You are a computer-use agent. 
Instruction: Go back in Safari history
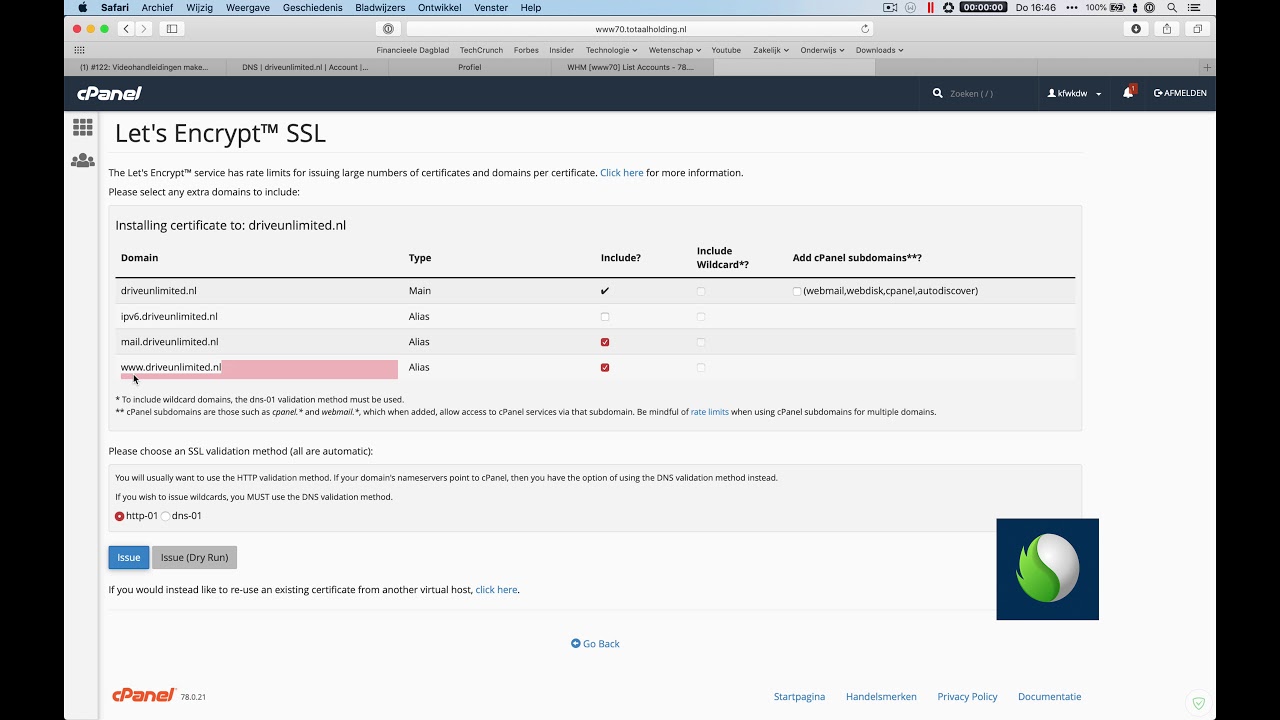tap(126, 29)
